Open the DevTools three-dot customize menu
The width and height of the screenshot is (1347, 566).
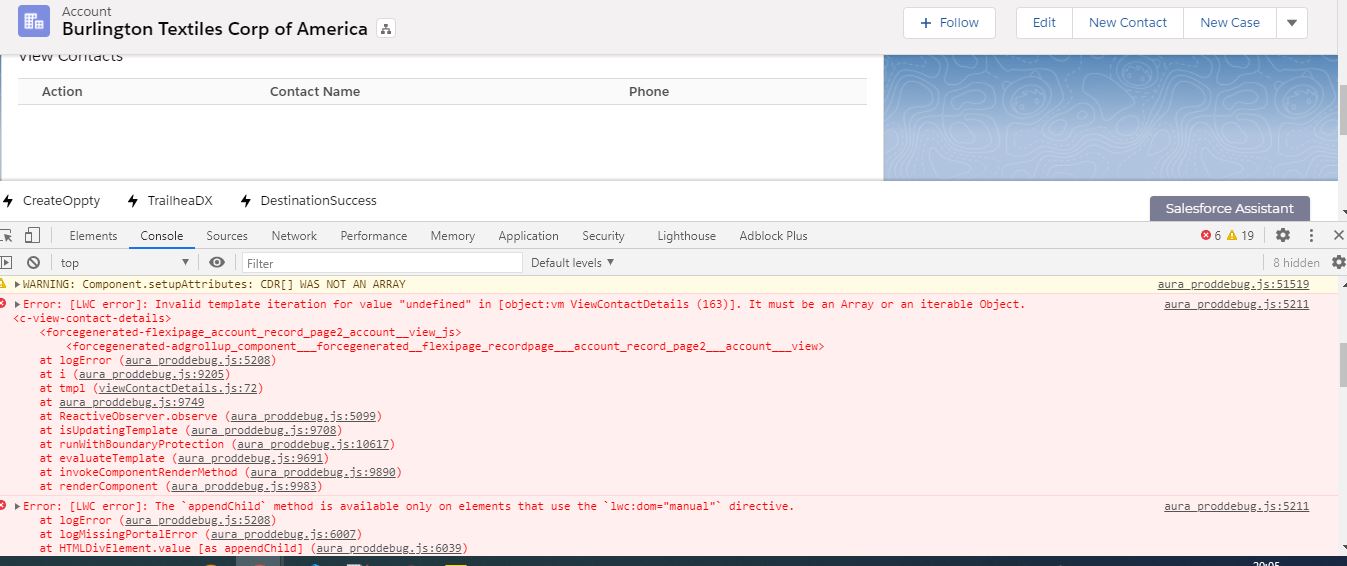(1311, 235)
